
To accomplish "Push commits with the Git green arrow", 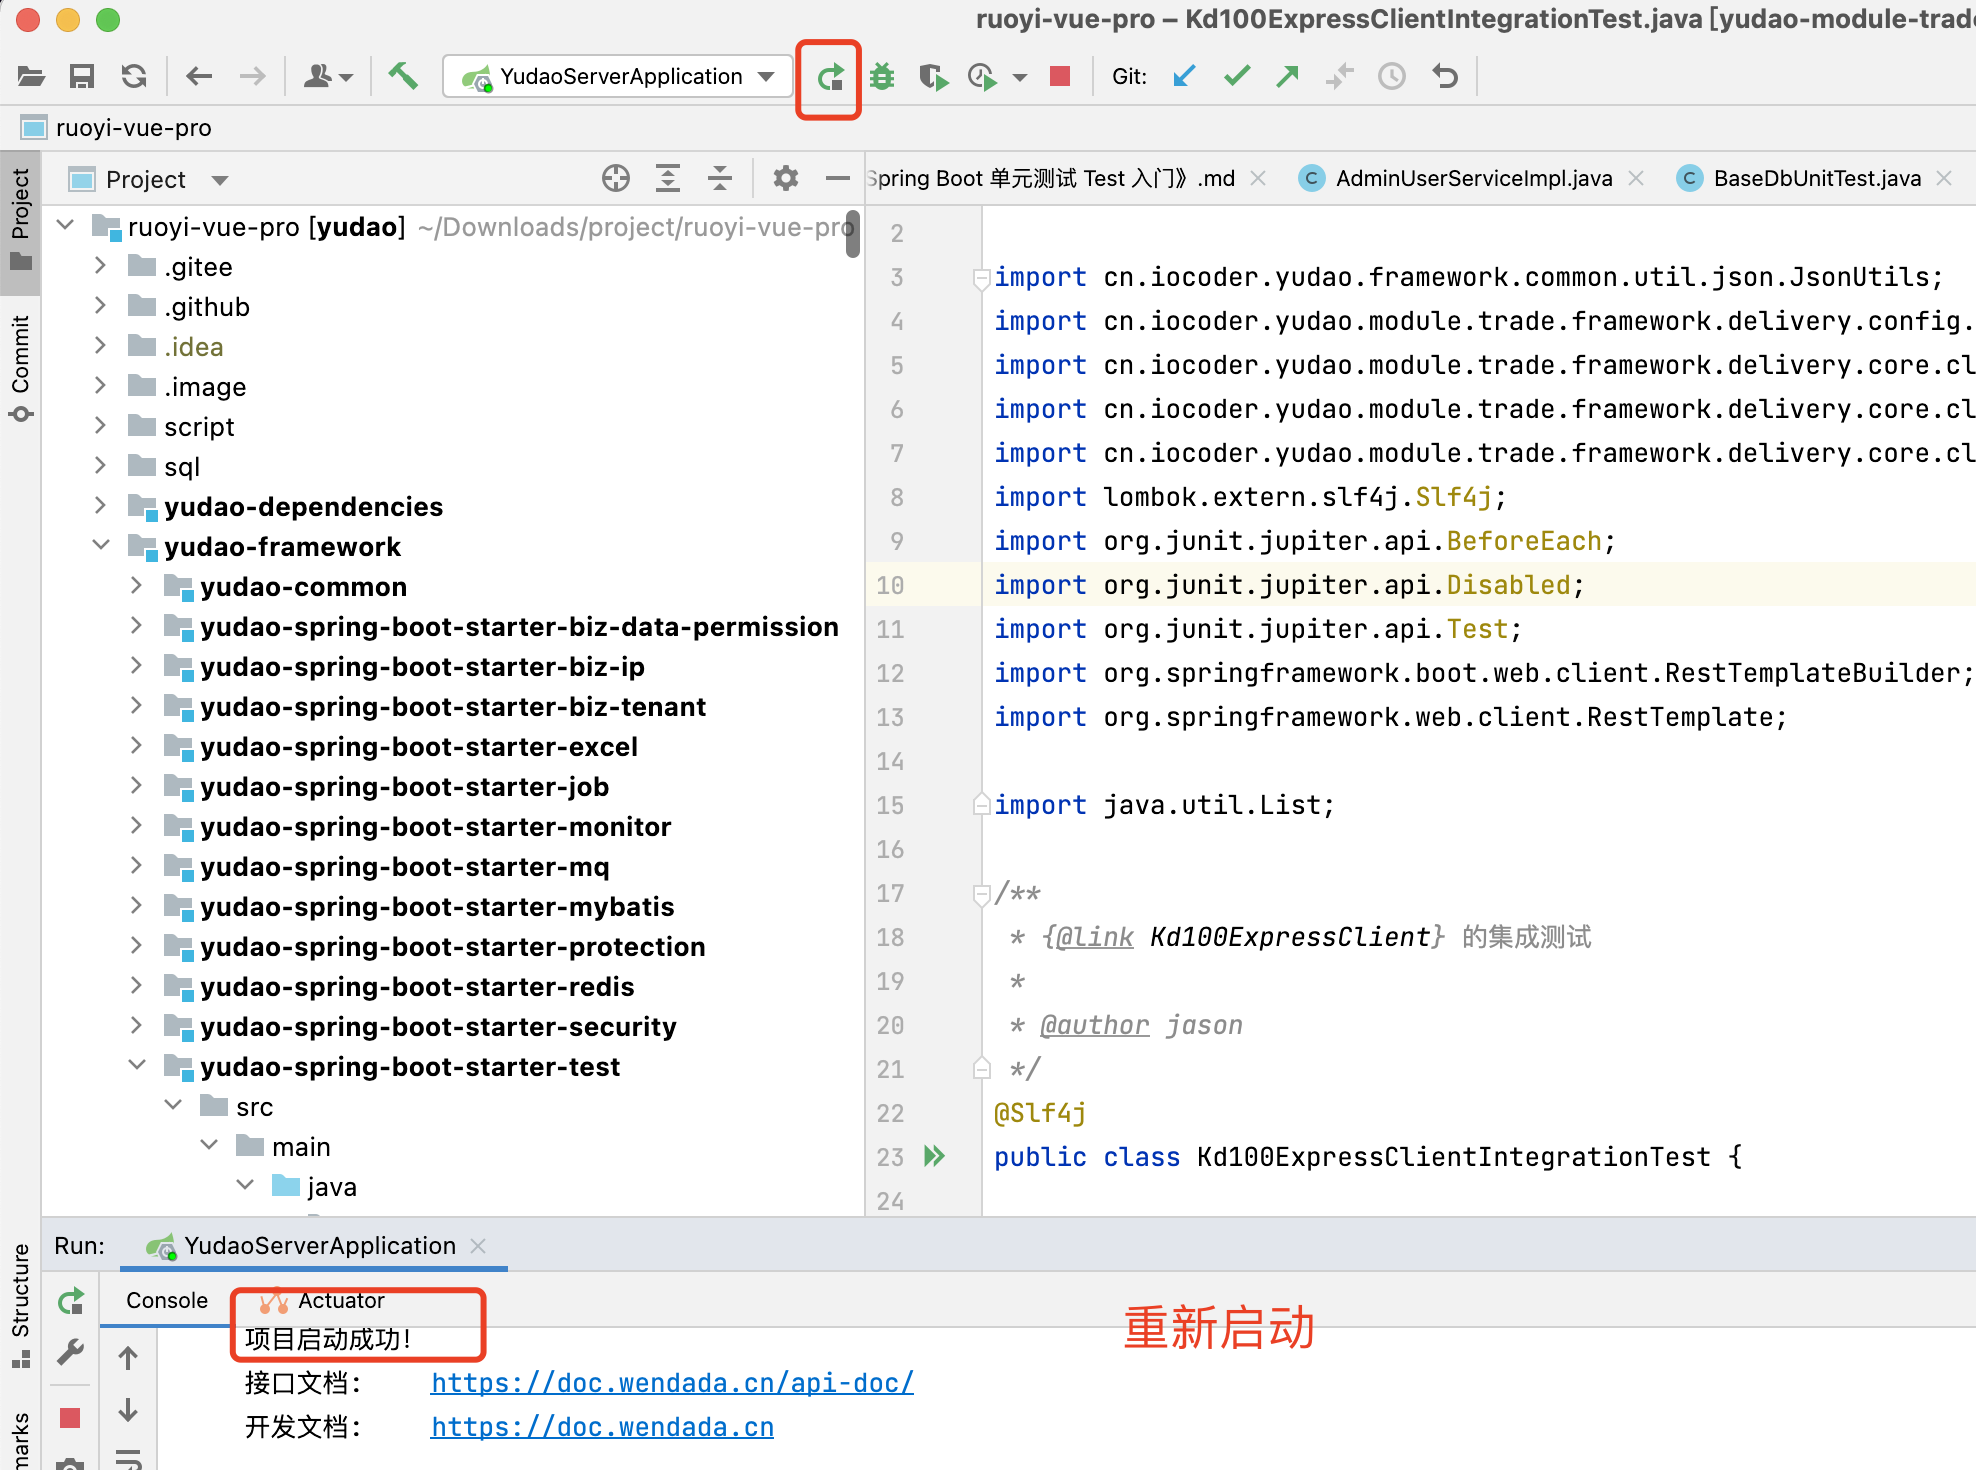I will [x=1288, y=76].
